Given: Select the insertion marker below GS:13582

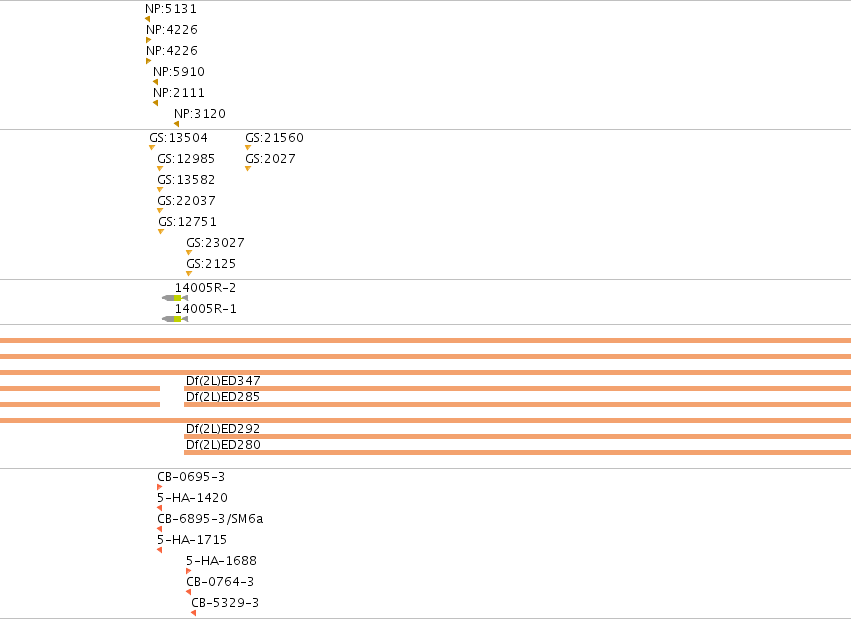Looking at the screenshot, I should click(x=160, y=190).
